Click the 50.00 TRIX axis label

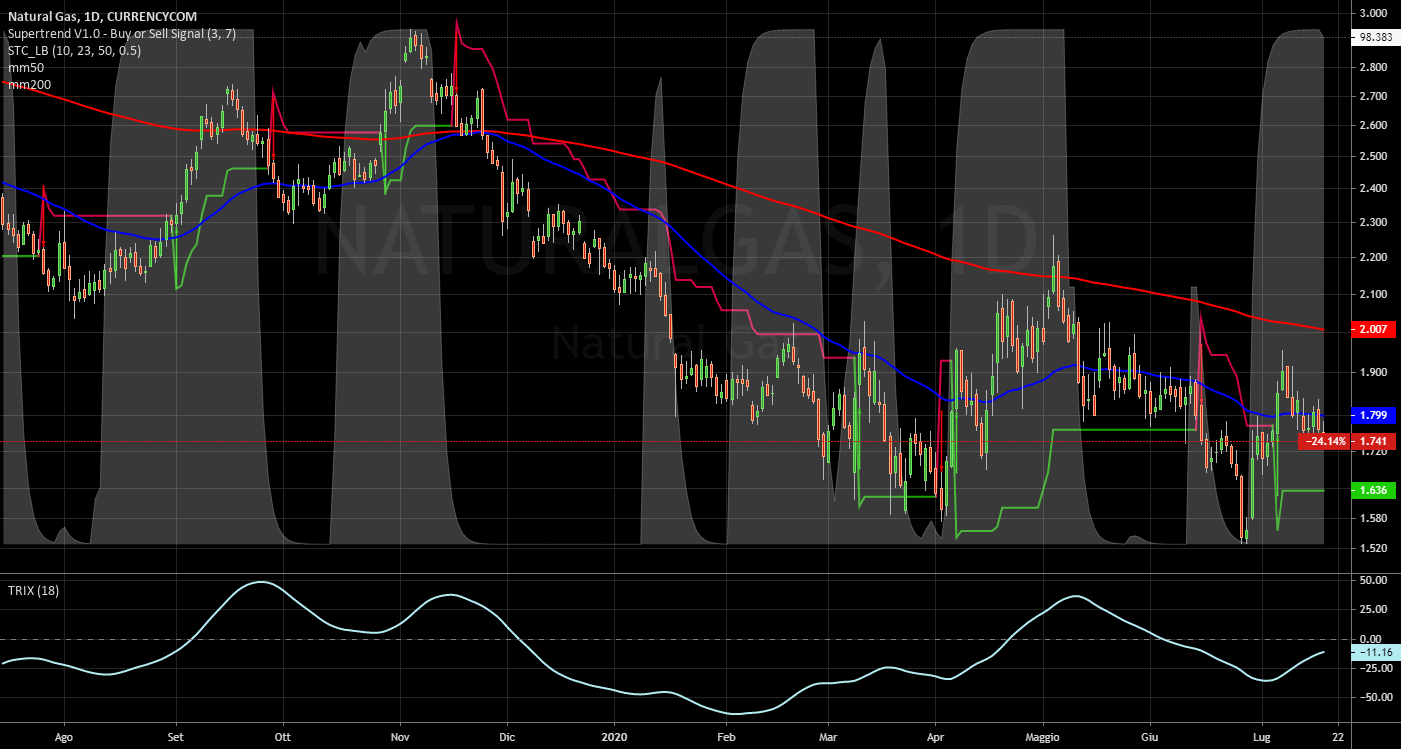1372,581
